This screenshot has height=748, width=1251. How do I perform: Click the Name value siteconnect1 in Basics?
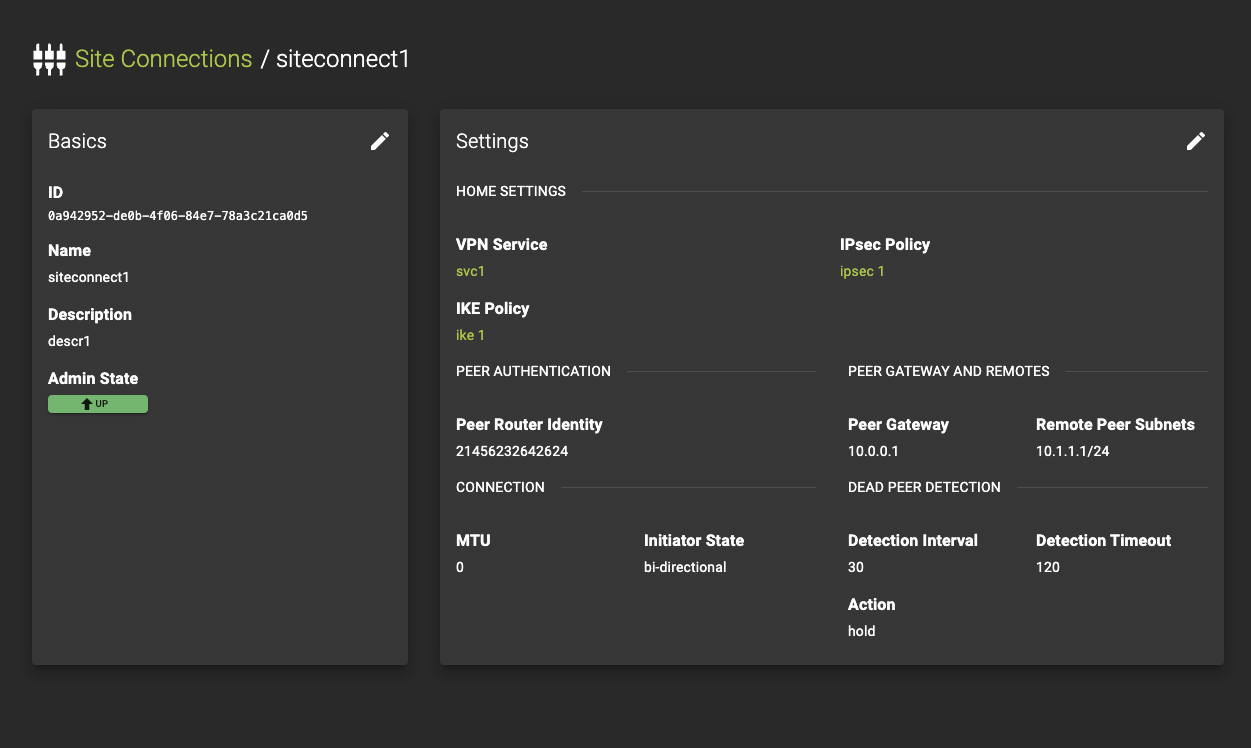tap(89, 277)
